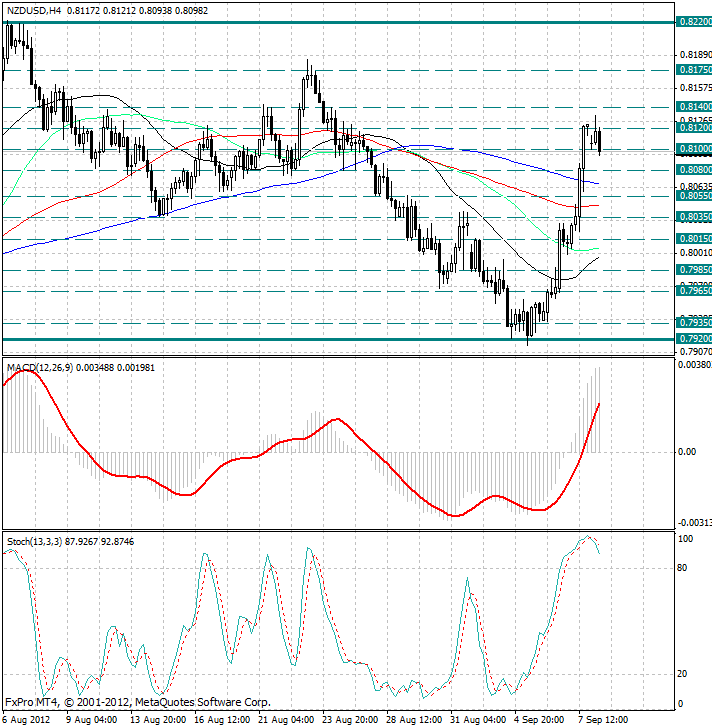
Task: Click the 7 Sep 12:00 time marker
Action: click(603, 718)
